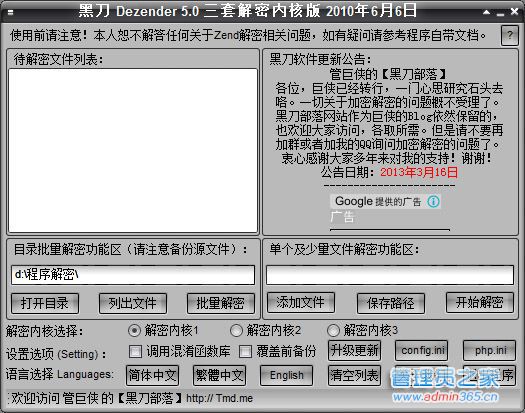Image resolution: width=525 pixels, height=413 pixels.
Task: Click the roll-up arrow in title bar
Action: click(486, 12)
